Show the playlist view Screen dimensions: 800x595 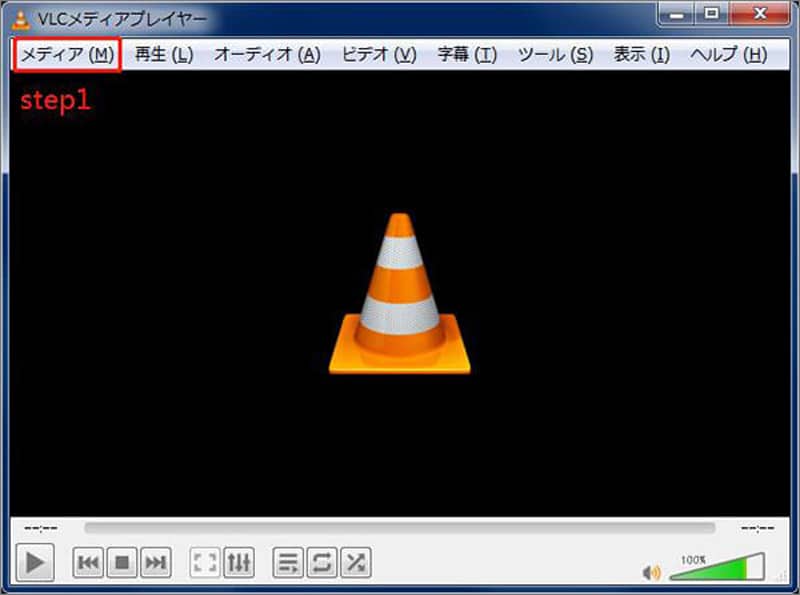(288, 562)
